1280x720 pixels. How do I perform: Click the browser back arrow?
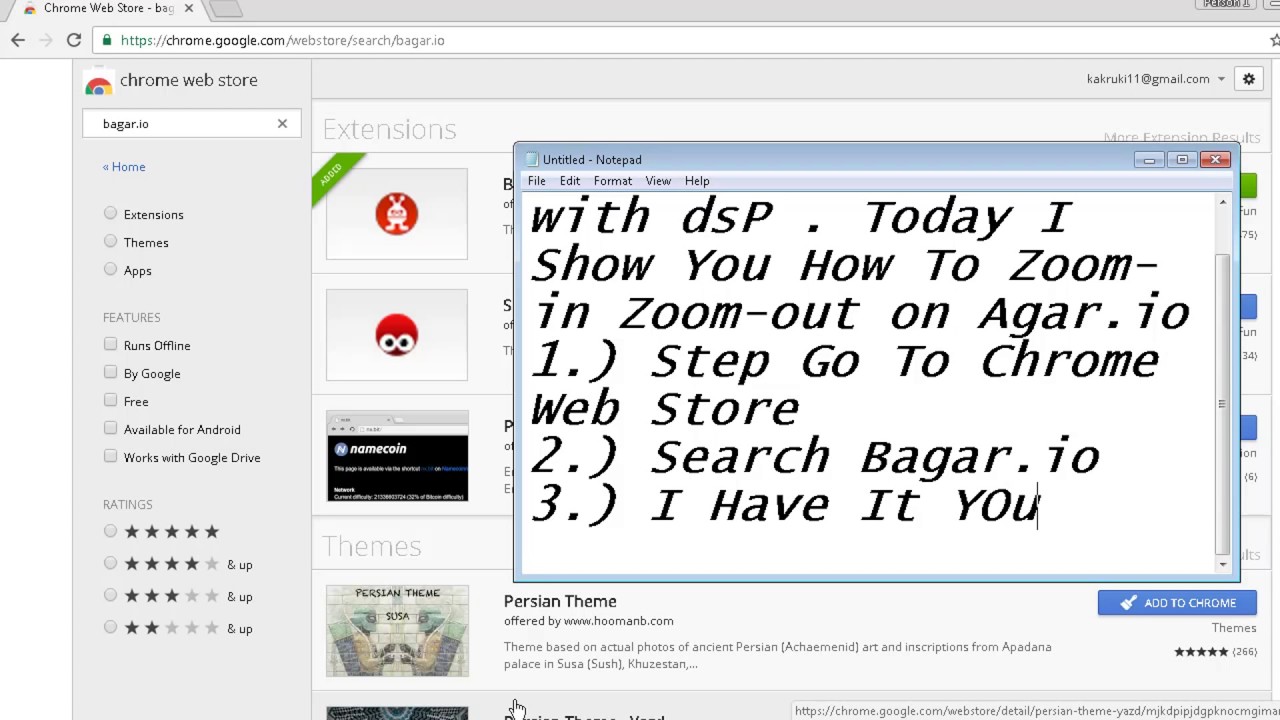coord(18,40)
